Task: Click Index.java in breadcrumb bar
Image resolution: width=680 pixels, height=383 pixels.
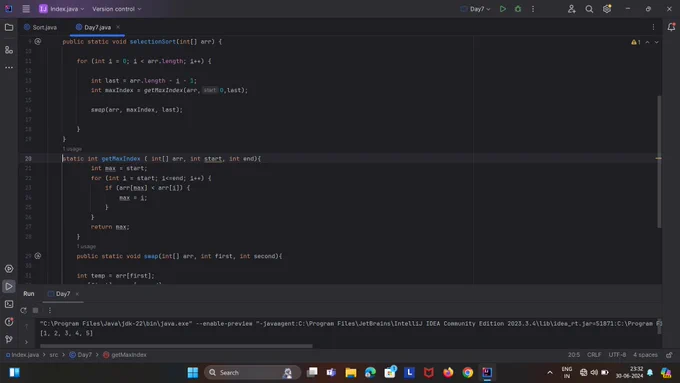Action: pyautogui.click(x=22, y=355)
